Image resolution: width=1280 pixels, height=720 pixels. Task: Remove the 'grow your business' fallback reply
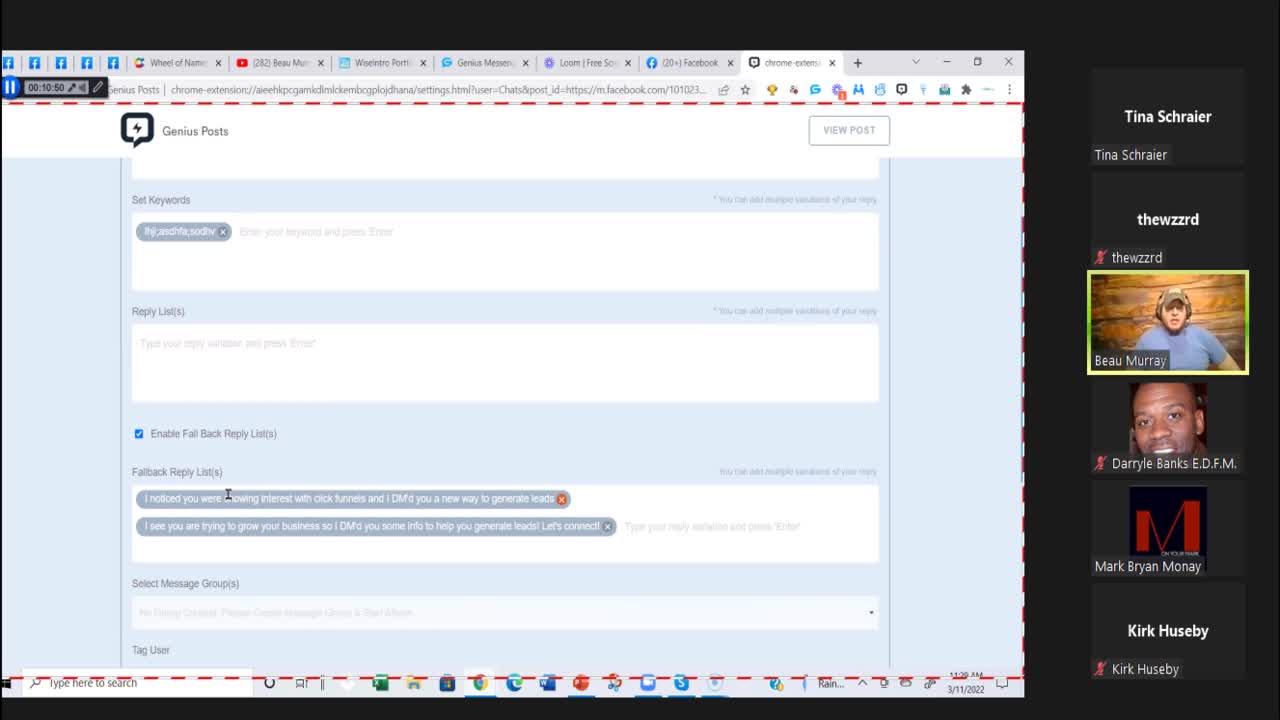point(607,527)
